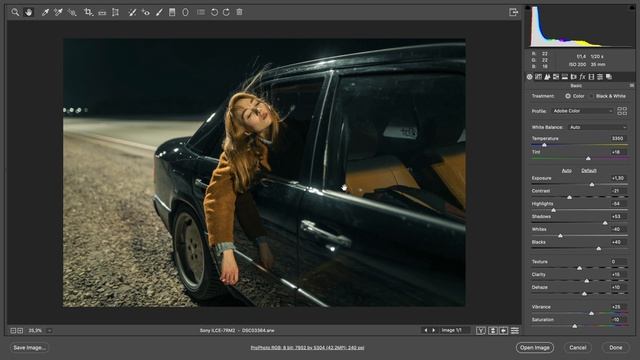Open the workflow options ProPhoto RGB link
The height and width of the screenshot is (360, 640).
tap(307, 348)
